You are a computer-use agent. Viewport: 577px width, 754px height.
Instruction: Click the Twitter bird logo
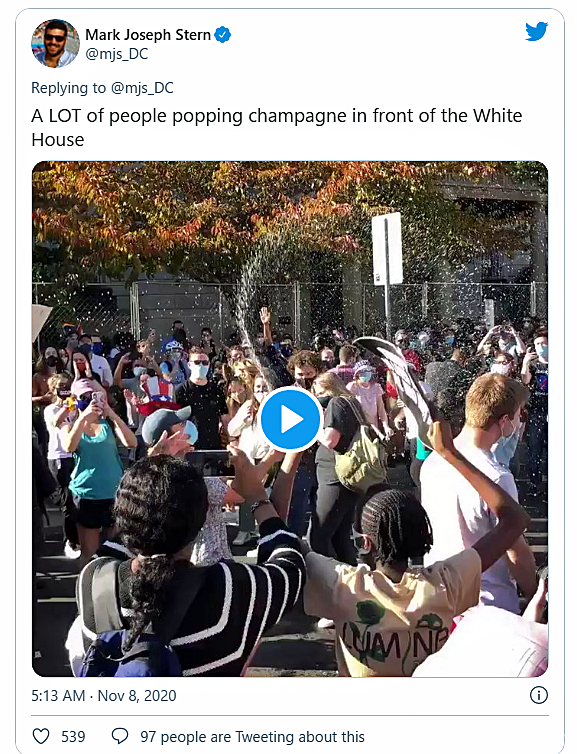(x=536, y=31)
